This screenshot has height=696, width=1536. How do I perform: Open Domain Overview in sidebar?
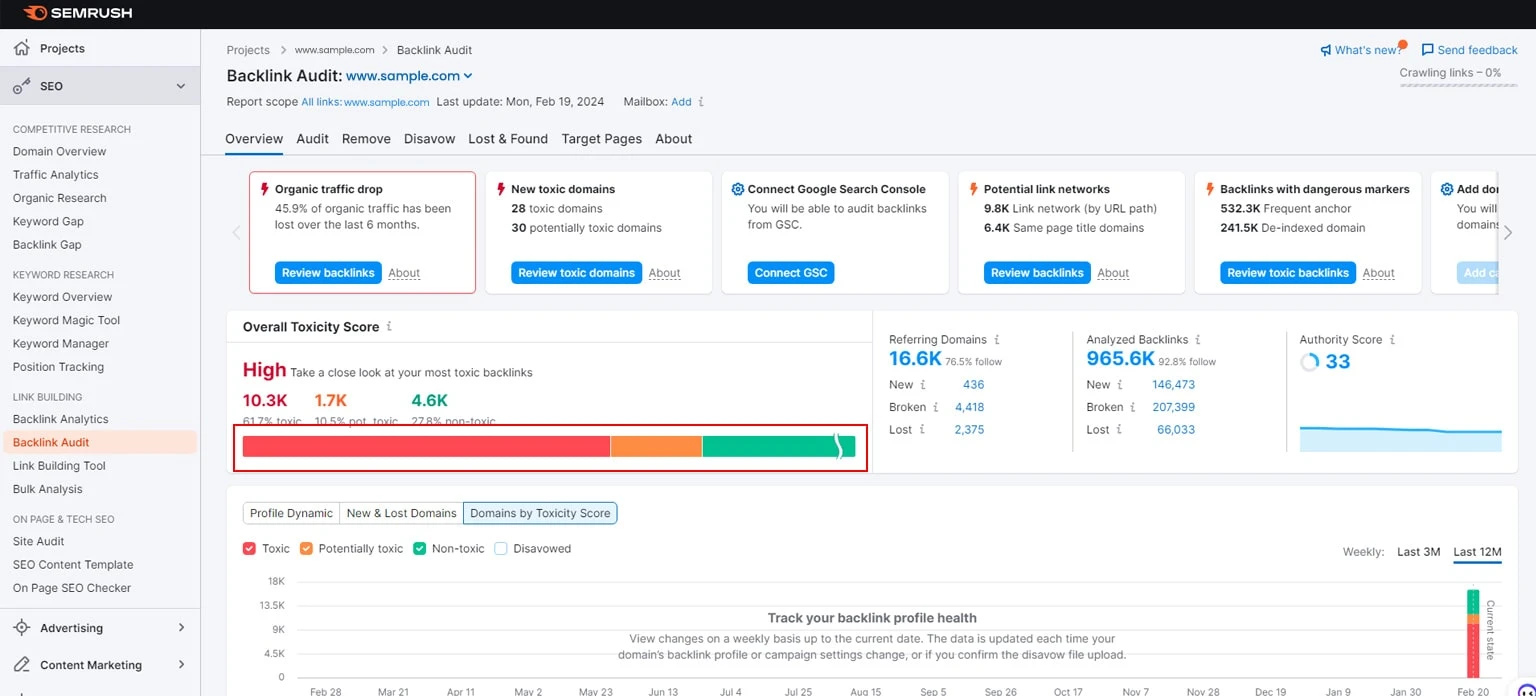(60, 152)
